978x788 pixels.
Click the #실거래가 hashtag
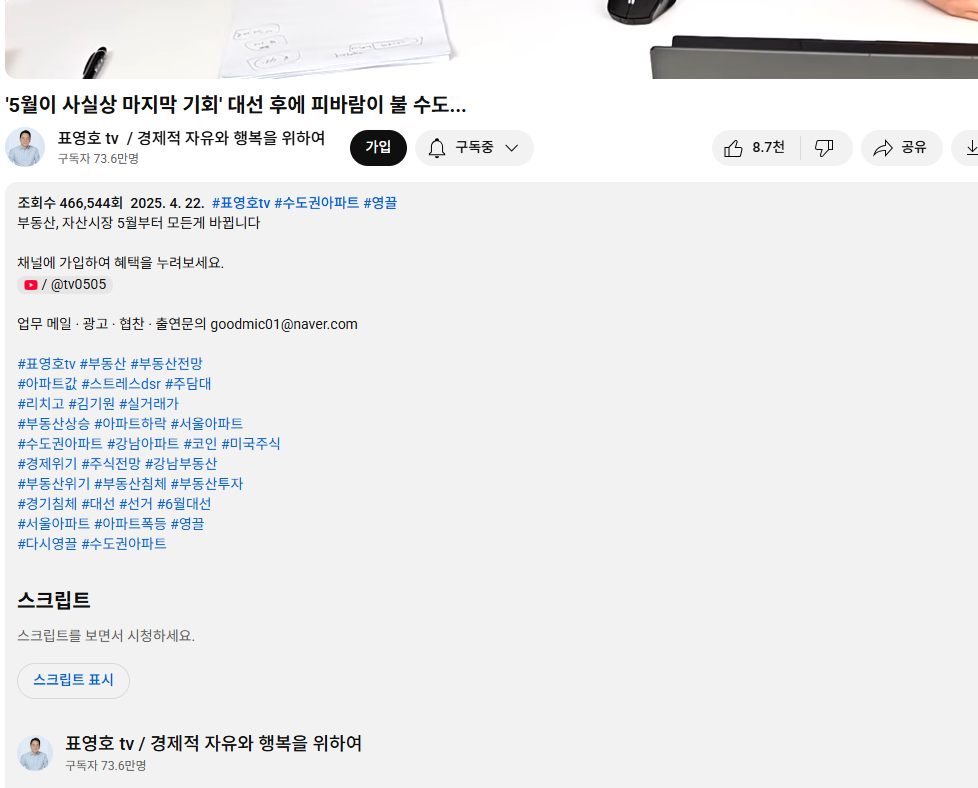[149, 404]
